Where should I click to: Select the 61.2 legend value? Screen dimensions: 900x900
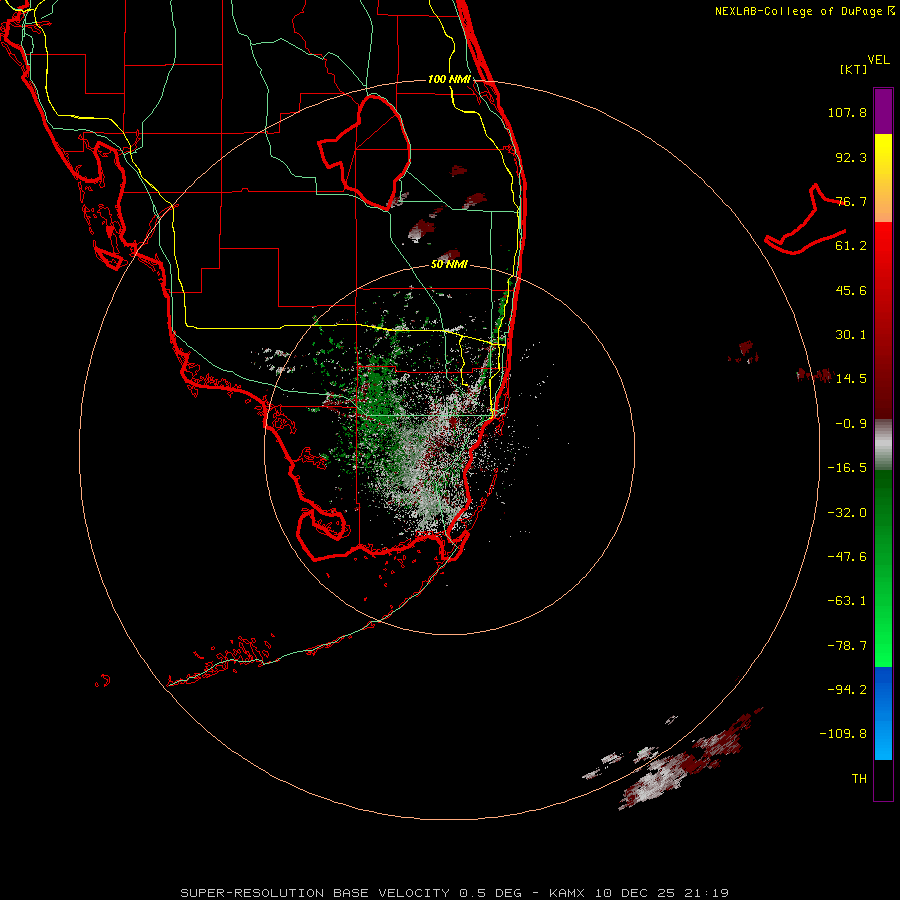[851, 246]
